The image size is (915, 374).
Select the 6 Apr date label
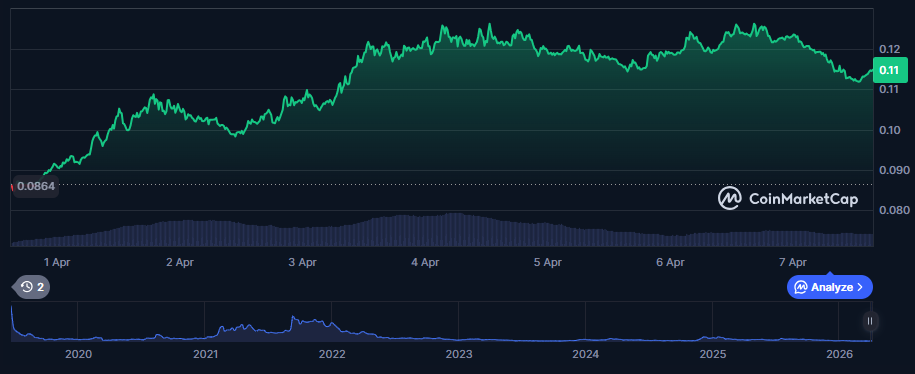pos(670,263)
